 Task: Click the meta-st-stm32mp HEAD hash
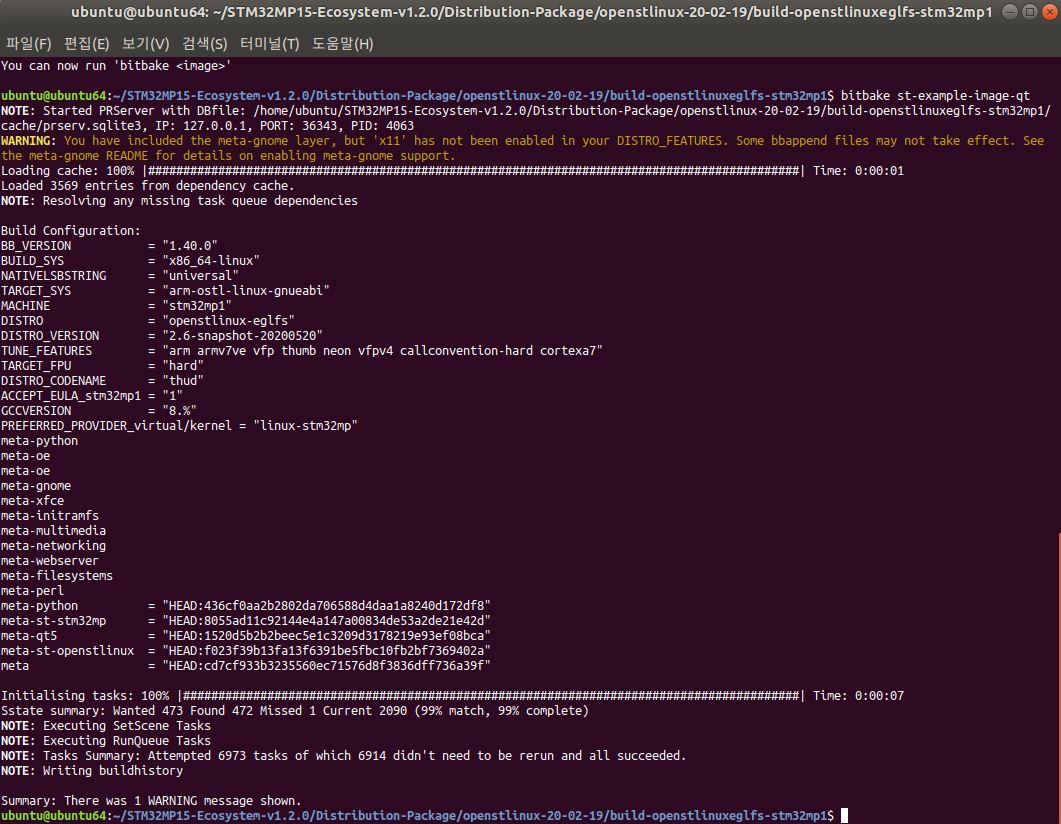point(326,620)
